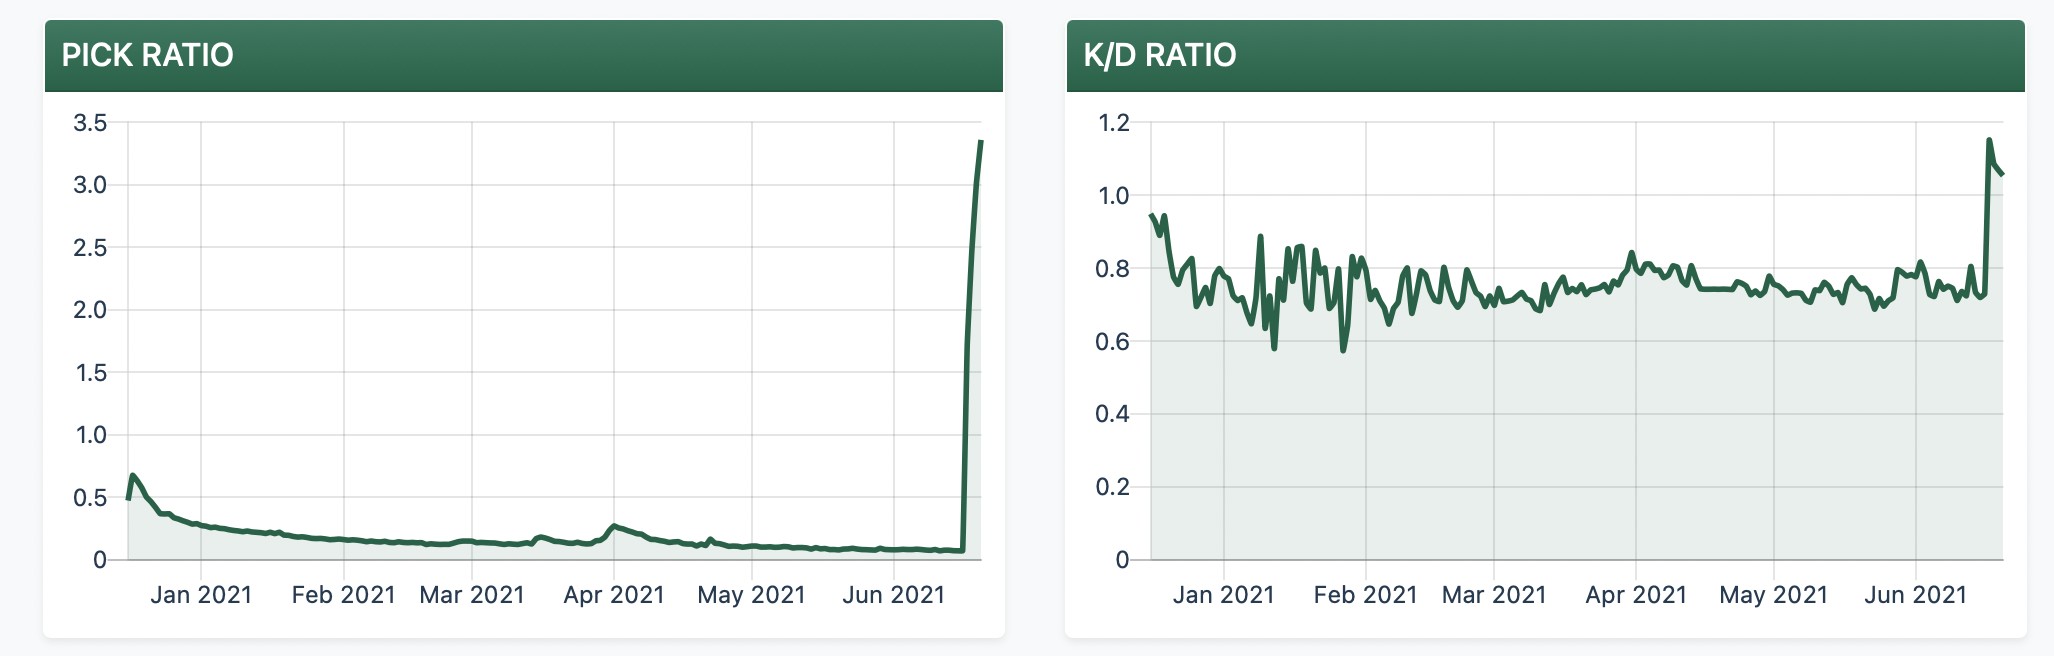Click the 0.6 y-axis label on K/D Ratio

pyautogui.click(x=1113, y=341)
